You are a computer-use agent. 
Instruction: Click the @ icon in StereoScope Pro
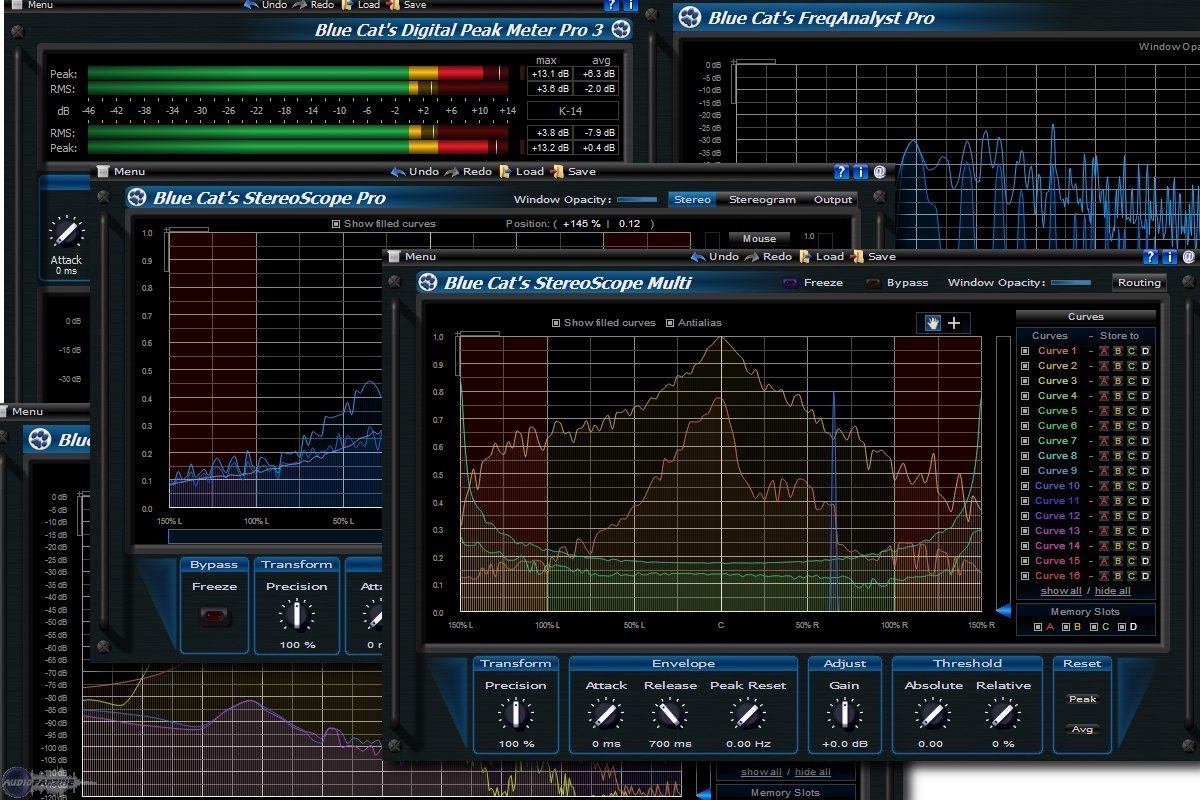click(879, 172)
